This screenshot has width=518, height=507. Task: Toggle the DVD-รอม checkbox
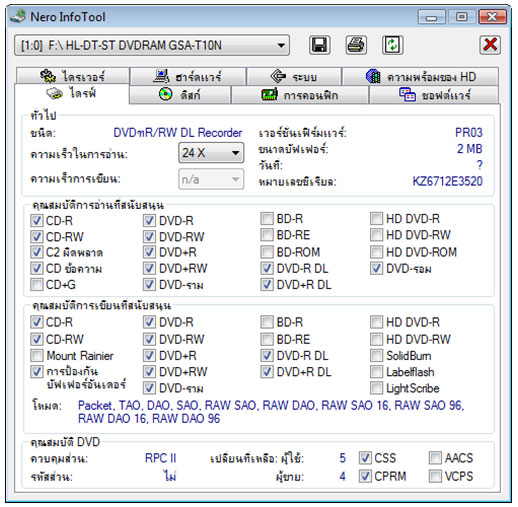click(376, 268)
